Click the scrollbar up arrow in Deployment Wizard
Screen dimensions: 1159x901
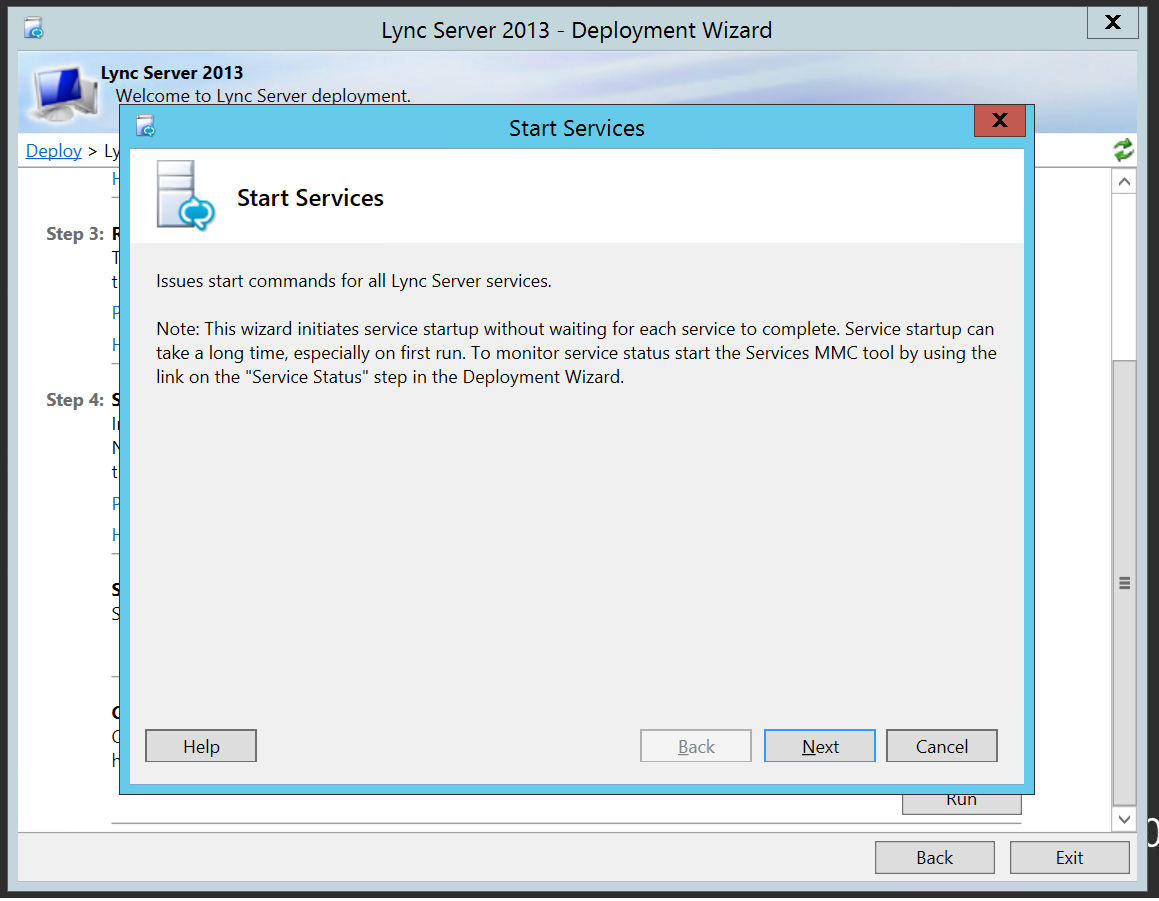coord(1124,182)
